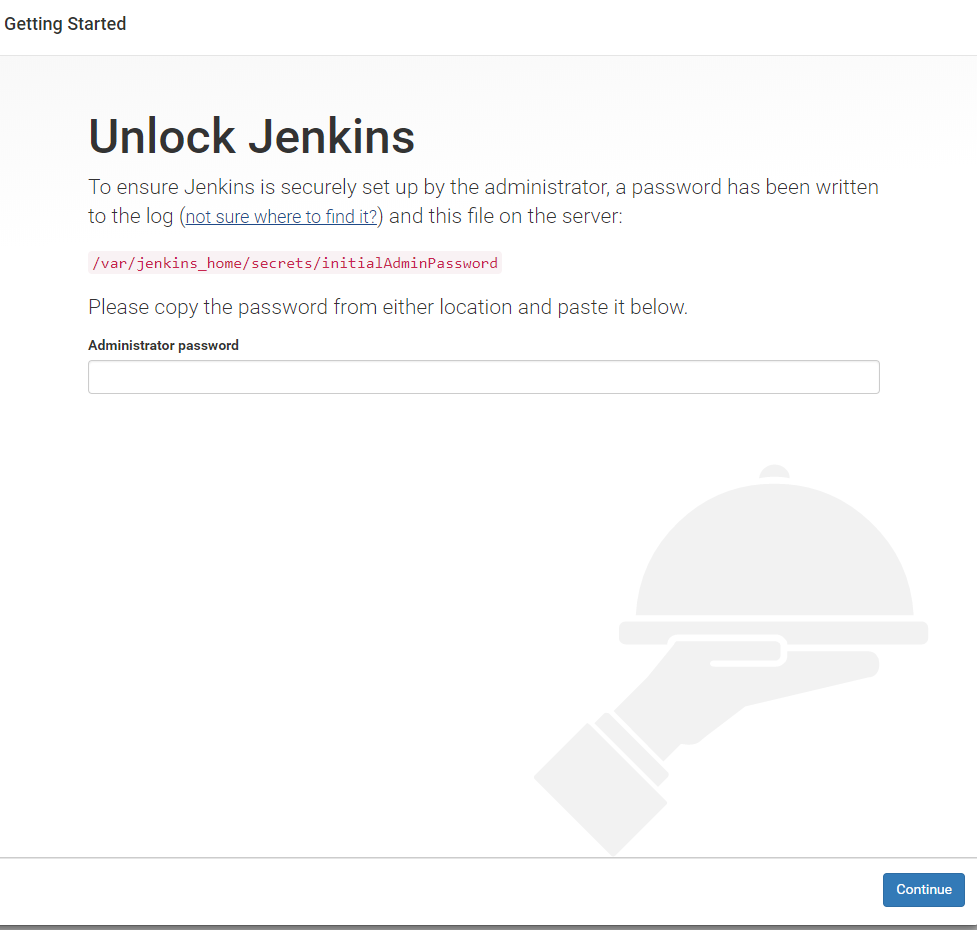Screen dimensions: 977x930
Task: Open the 'not sure where to find it?' link
Action: (282, 217)
